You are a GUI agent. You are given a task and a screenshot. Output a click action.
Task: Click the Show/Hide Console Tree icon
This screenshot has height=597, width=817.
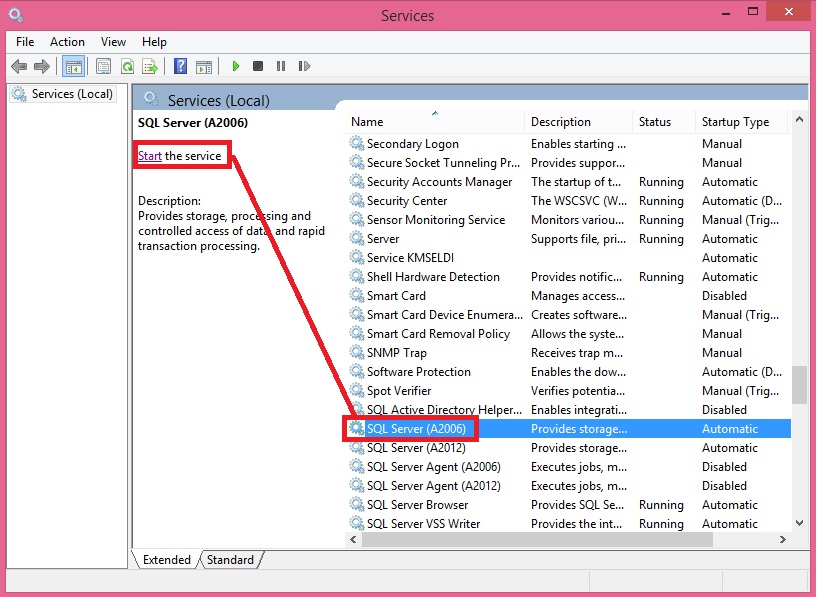click(x=73, y=66)
